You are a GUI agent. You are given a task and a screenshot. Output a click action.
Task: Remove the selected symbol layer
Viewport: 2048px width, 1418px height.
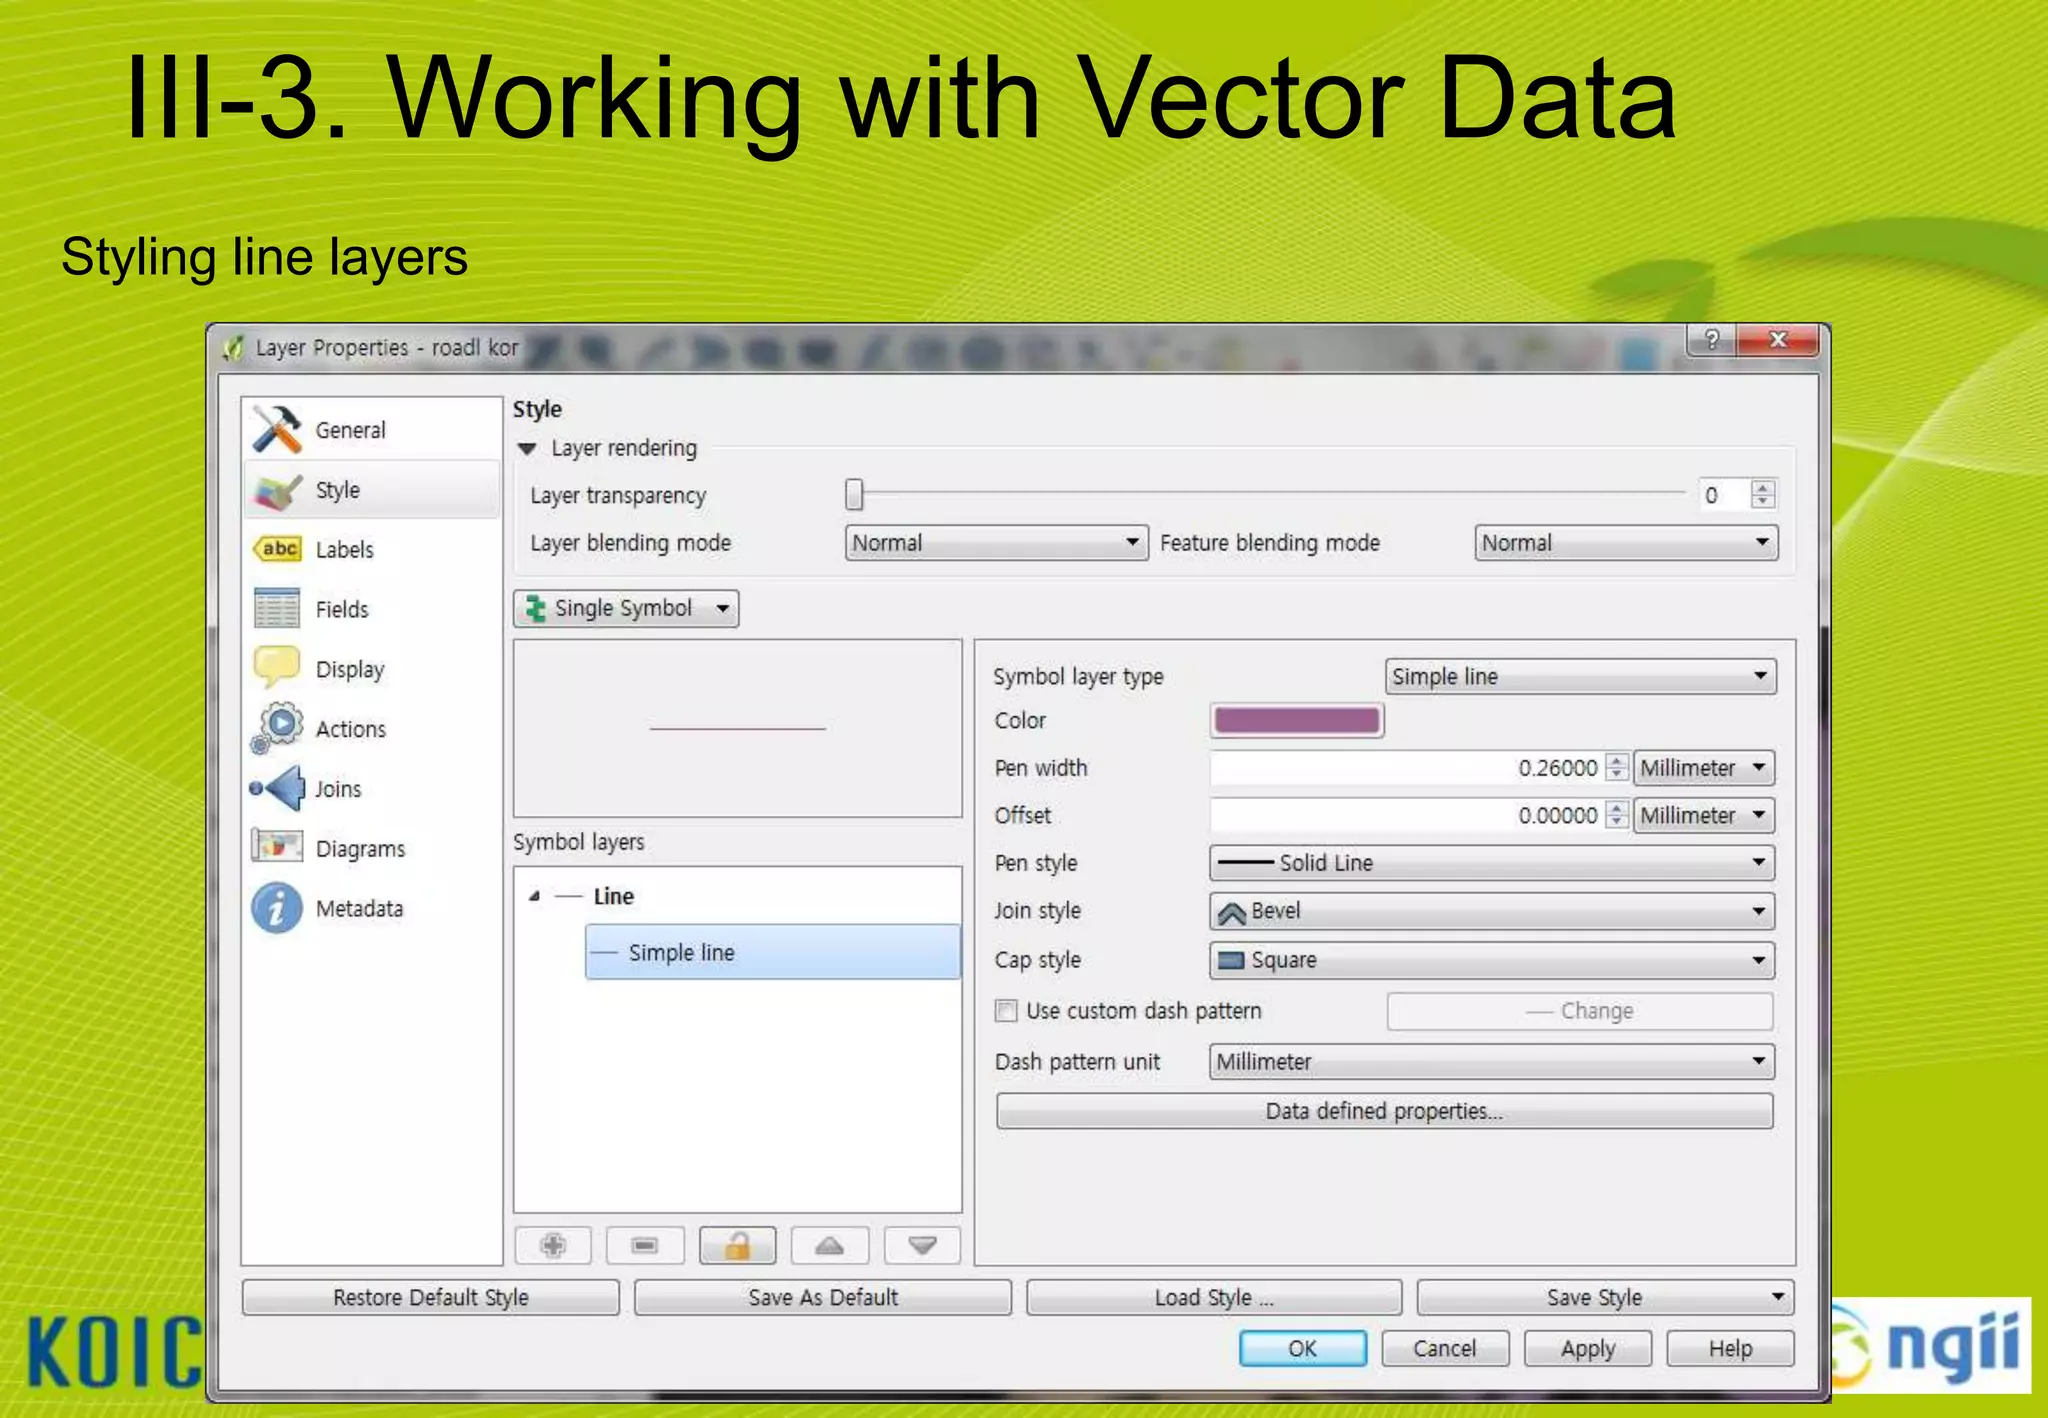coord(645,1245)
